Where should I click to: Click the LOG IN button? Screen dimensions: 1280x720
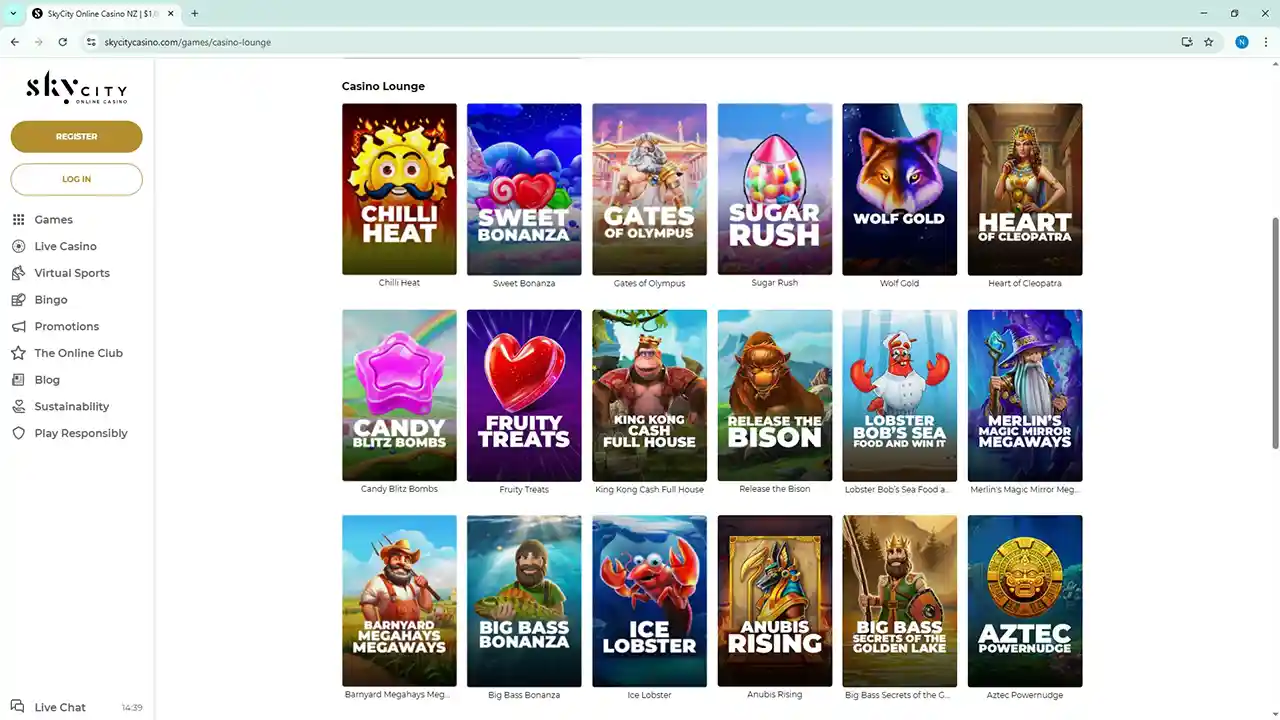coord(77,180)
